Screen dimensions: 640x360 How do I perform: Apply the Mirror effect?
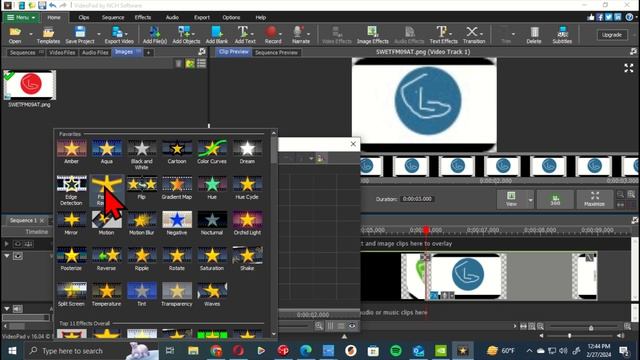click(x=71, y=223)
